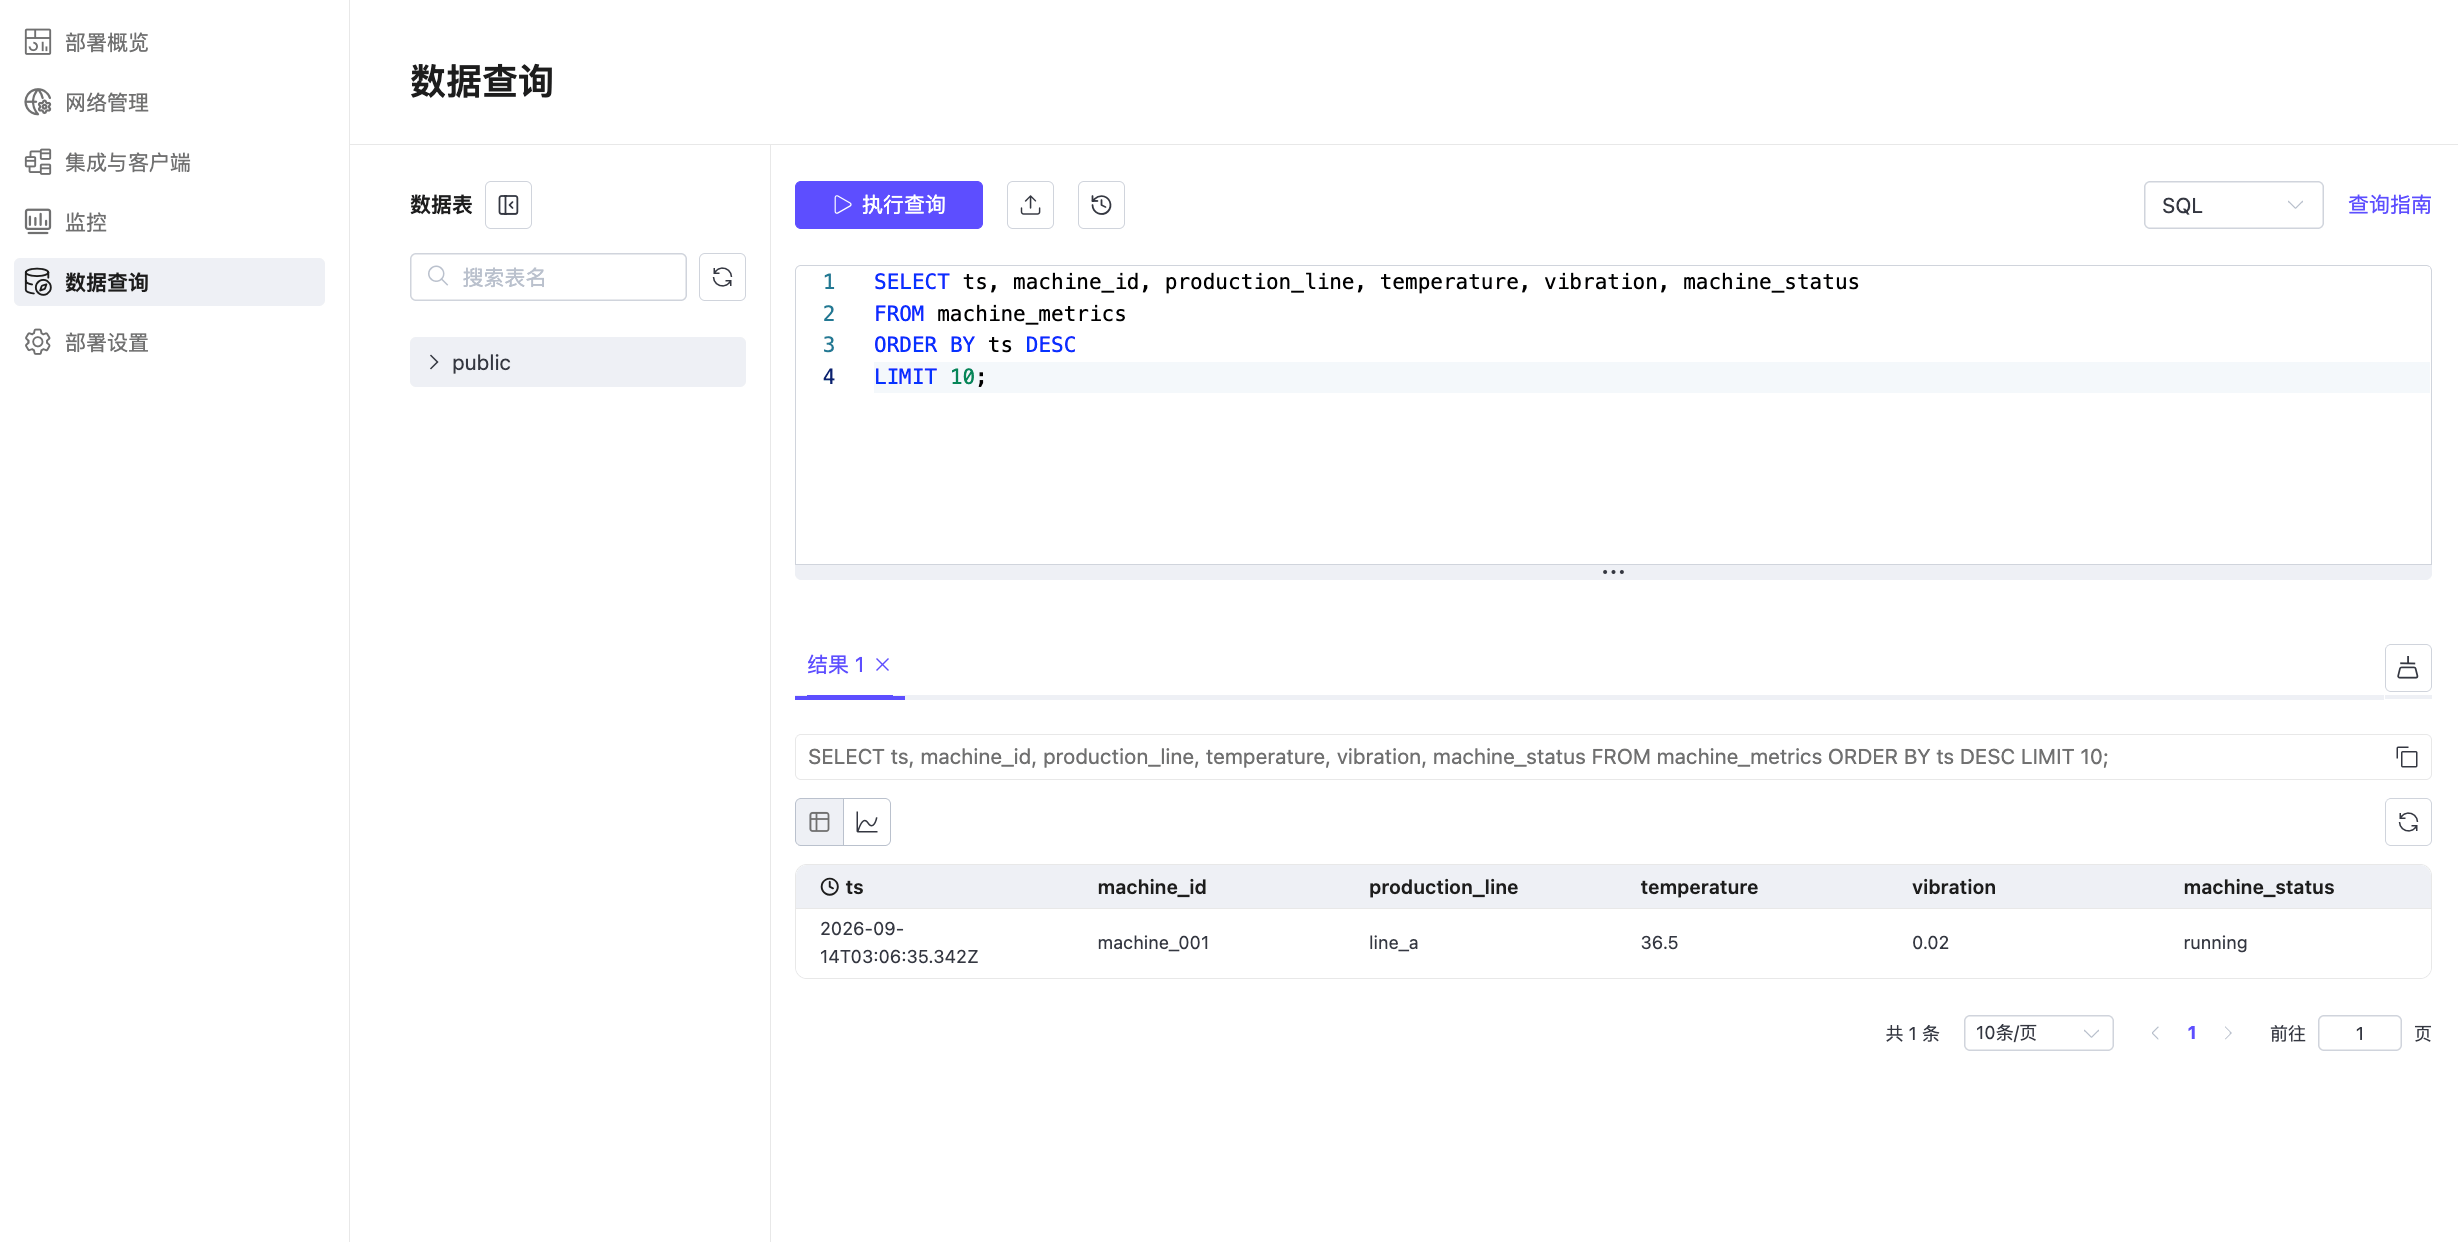The height and width of the screenshot is (1242, 2458).
Task: Run the query with 执行查询
Action: 888,205
